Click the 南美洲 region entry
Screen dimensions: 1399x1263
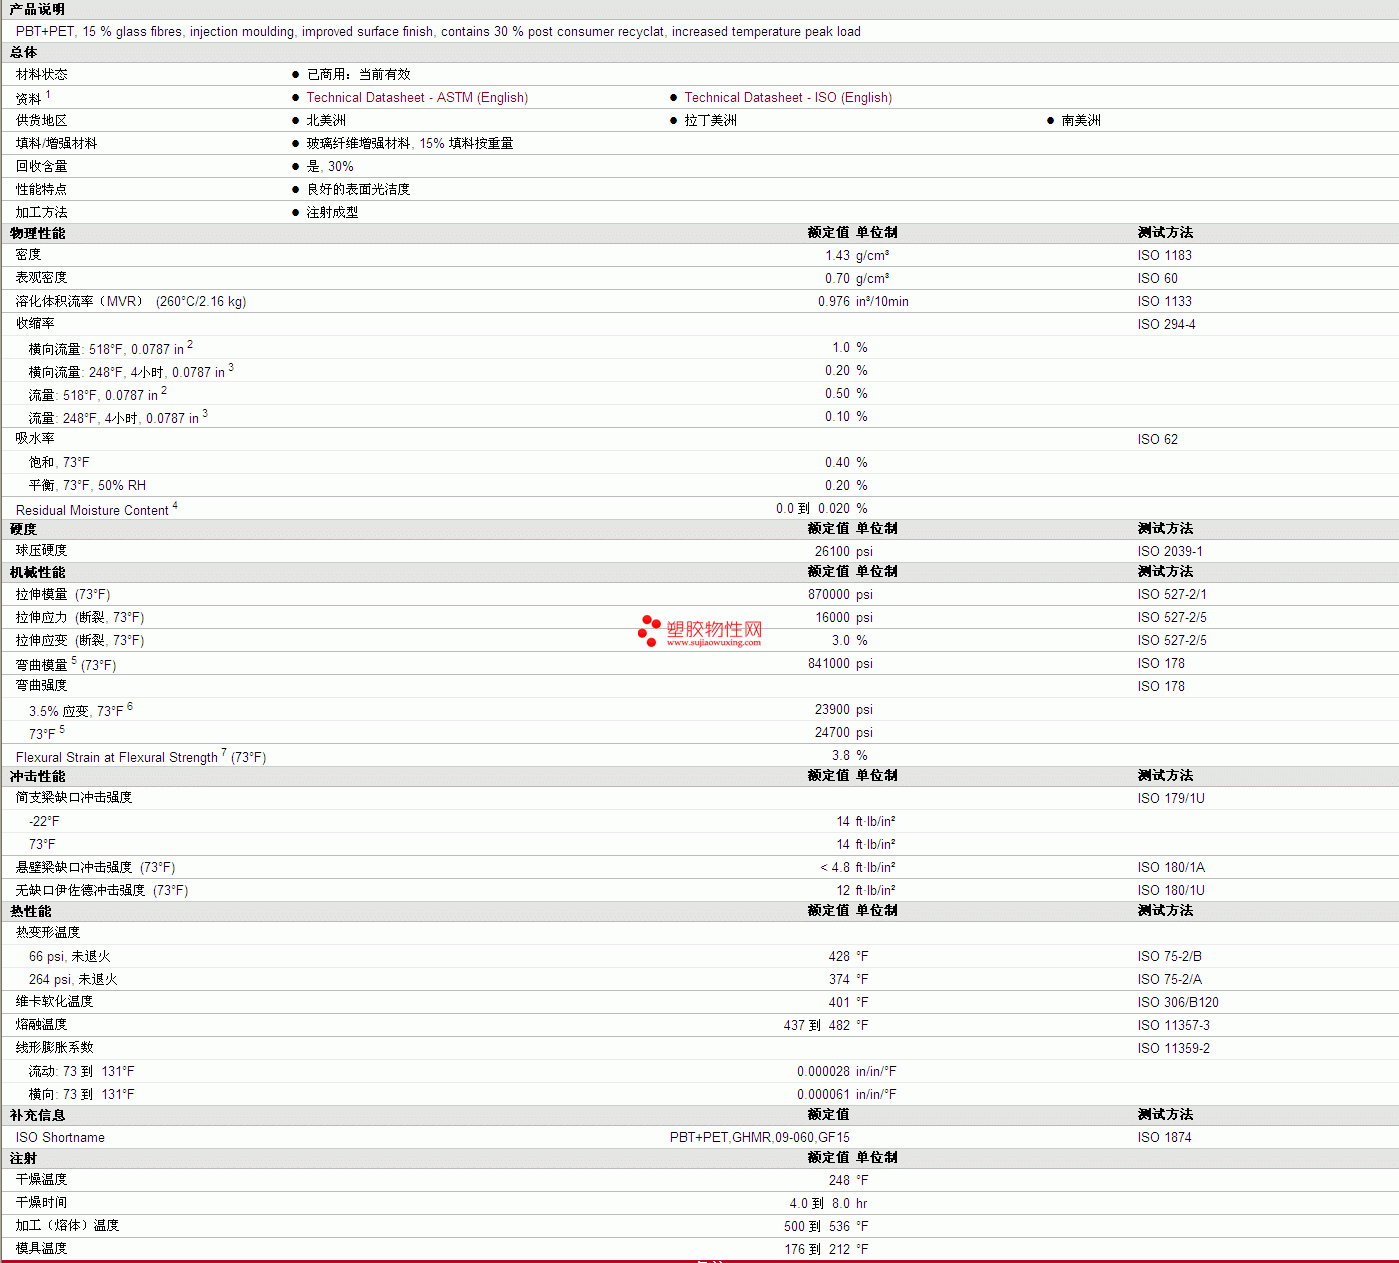1081,120
